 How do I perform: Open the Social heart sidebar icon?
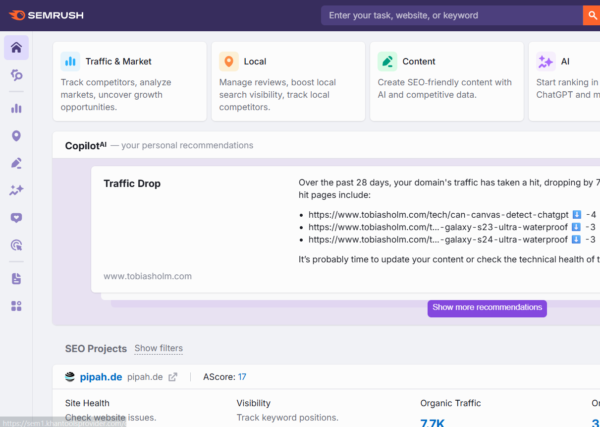point(16,218)
